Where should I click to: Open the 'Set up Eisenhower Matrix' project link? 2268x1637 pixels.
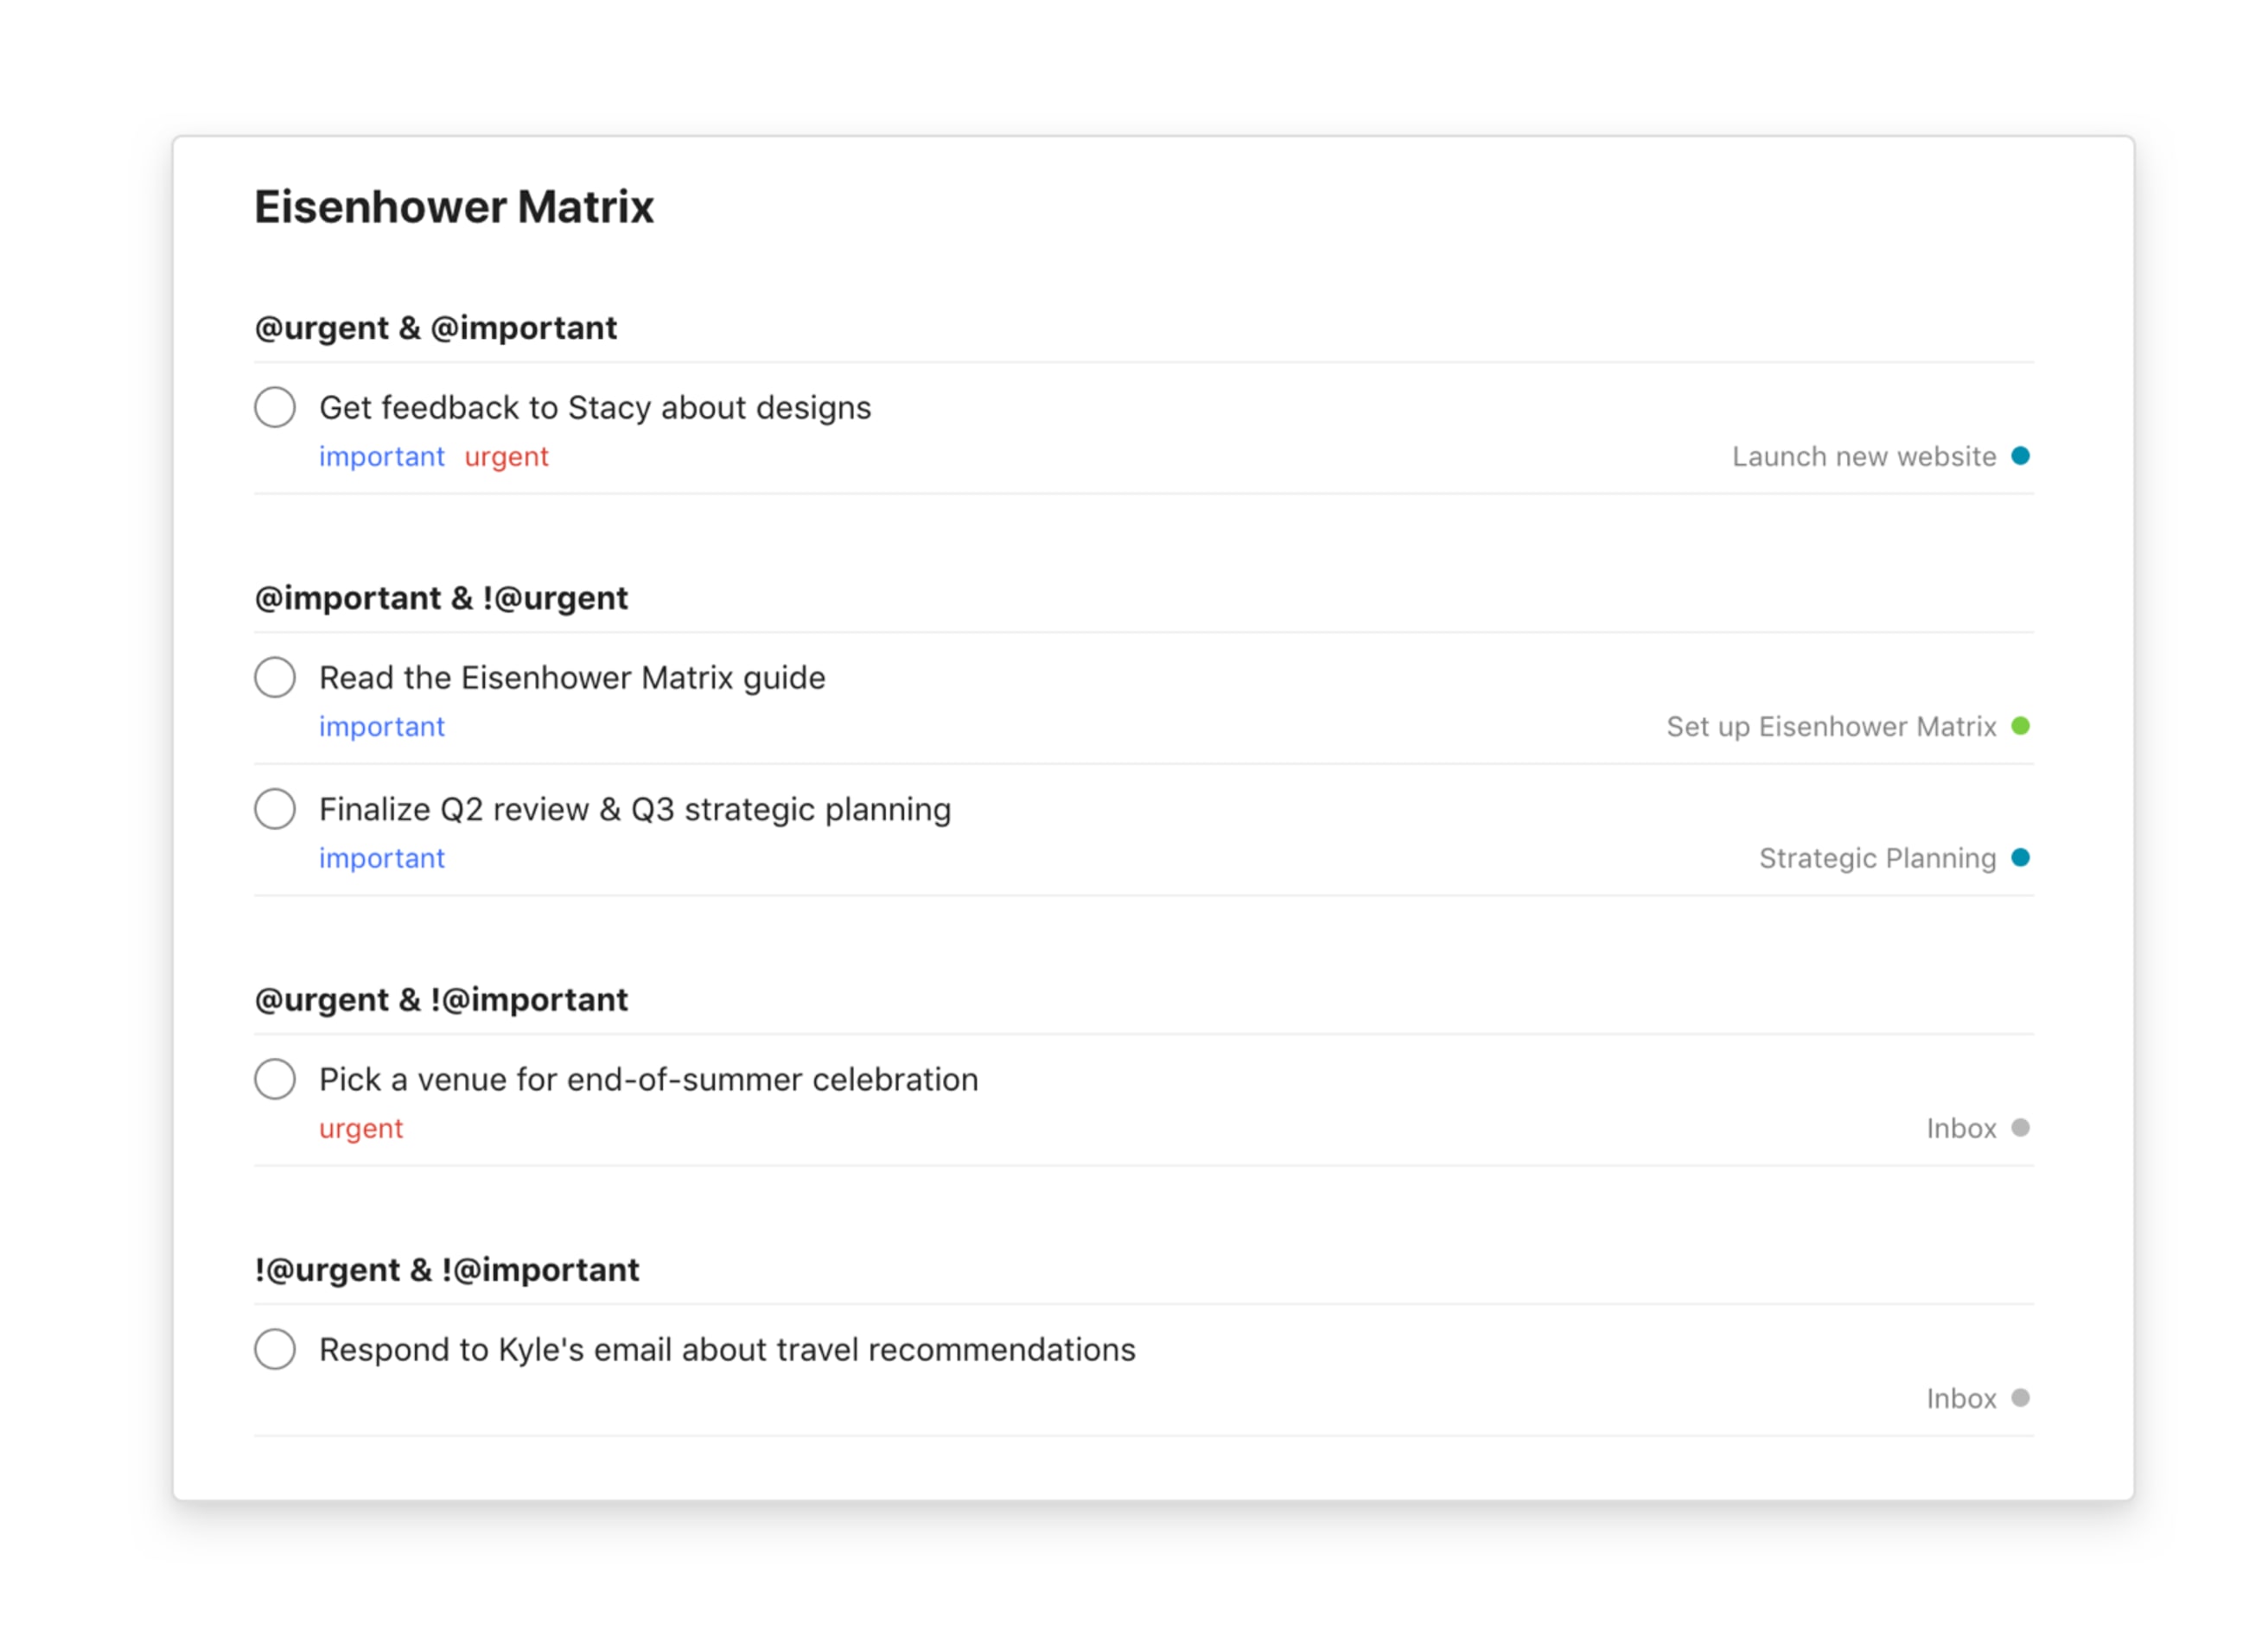(x=1830, y=727)
